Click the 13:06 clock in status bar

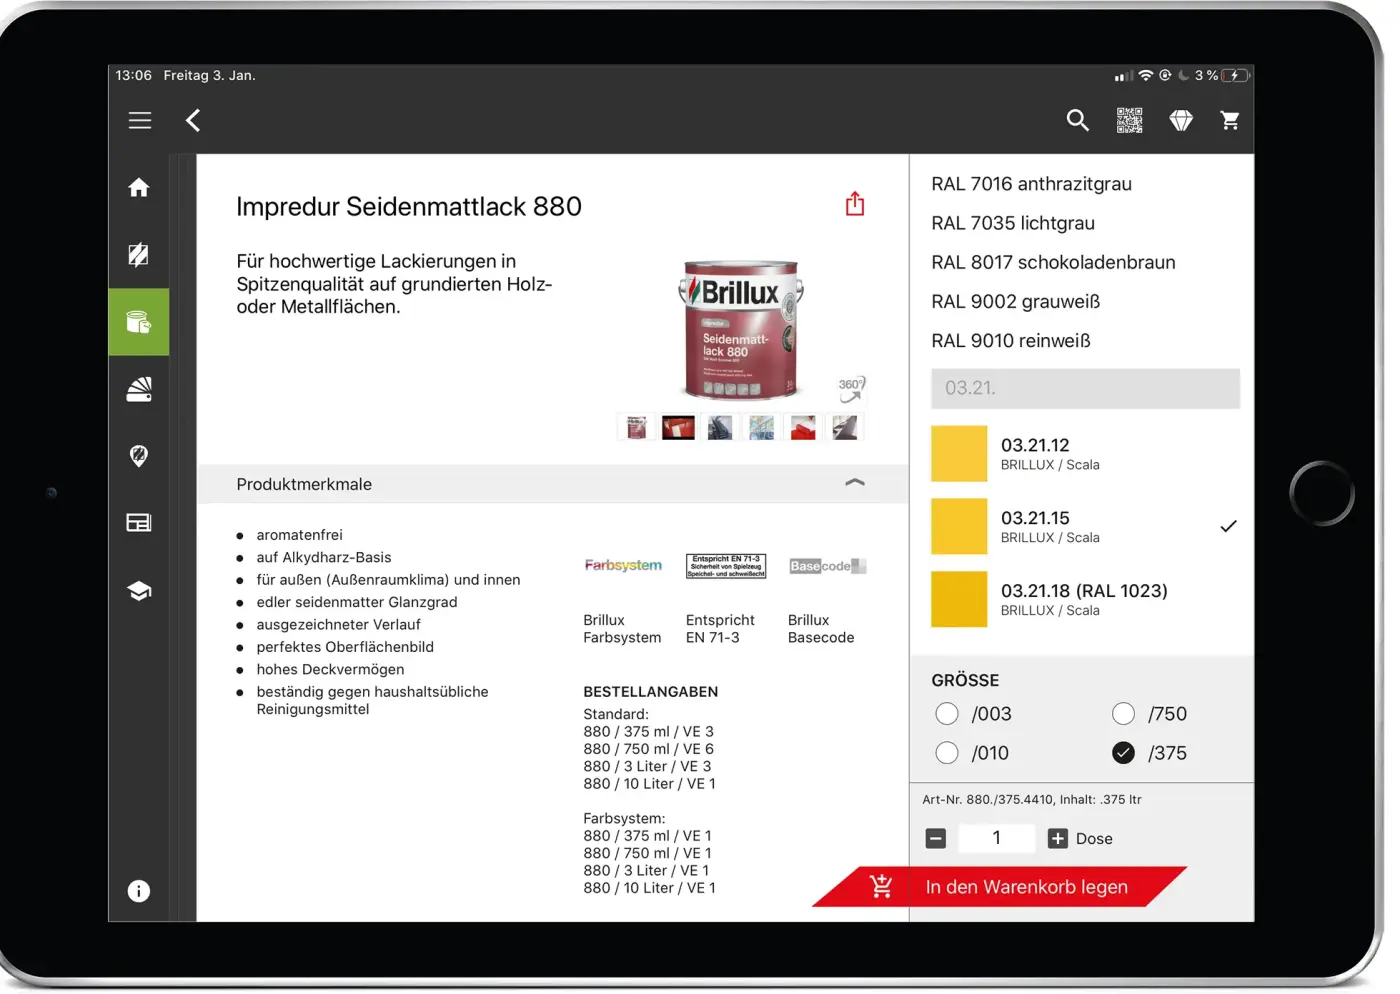[x=134, y=75]
